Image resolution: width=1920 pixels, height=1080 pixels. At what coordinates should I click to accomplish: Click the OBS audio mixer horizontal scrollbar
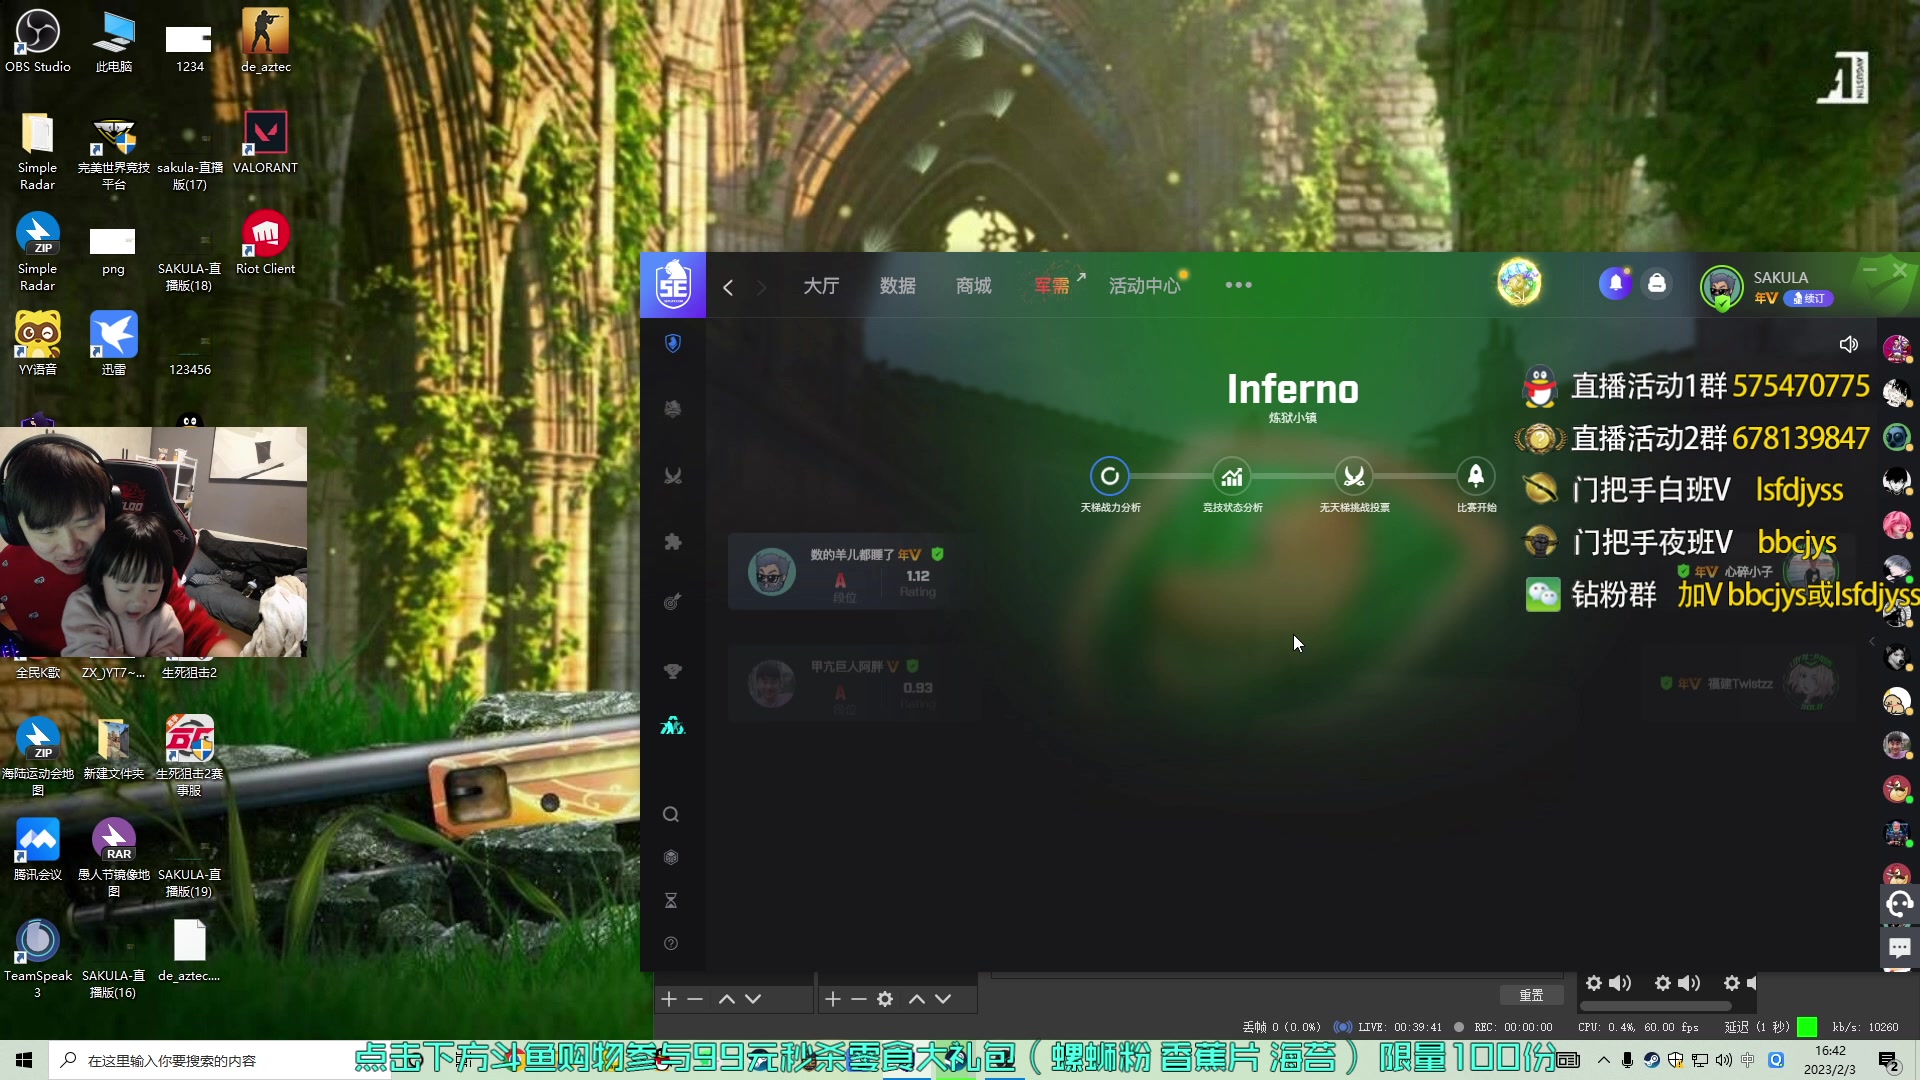1655,1006
